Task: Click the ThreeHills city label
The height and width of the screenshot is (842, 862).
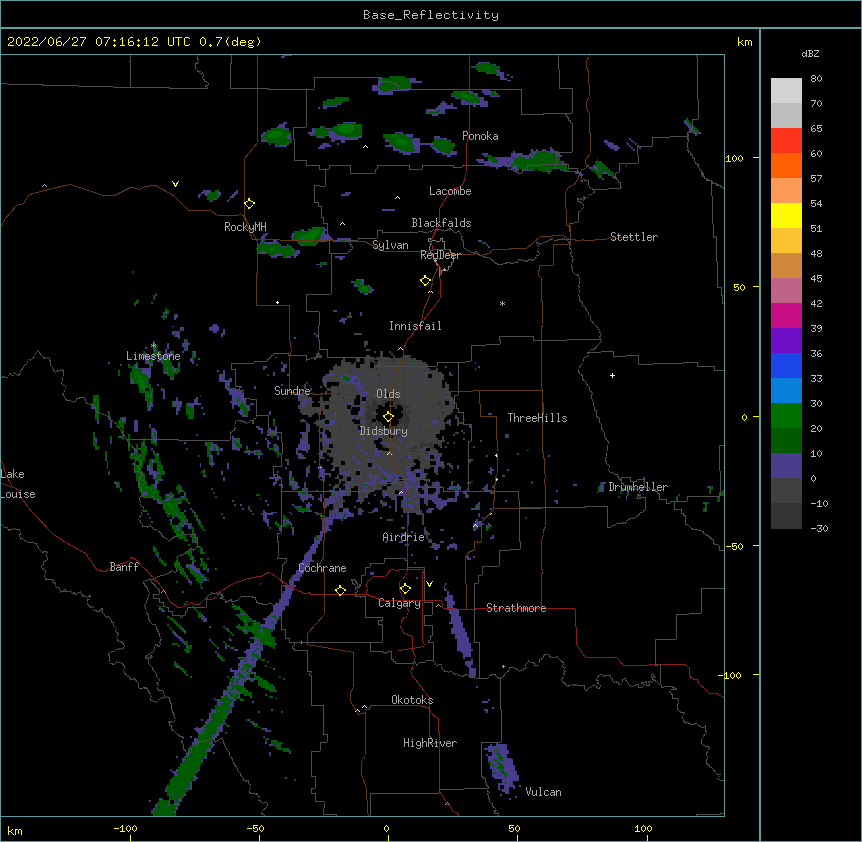Action: 537,418
